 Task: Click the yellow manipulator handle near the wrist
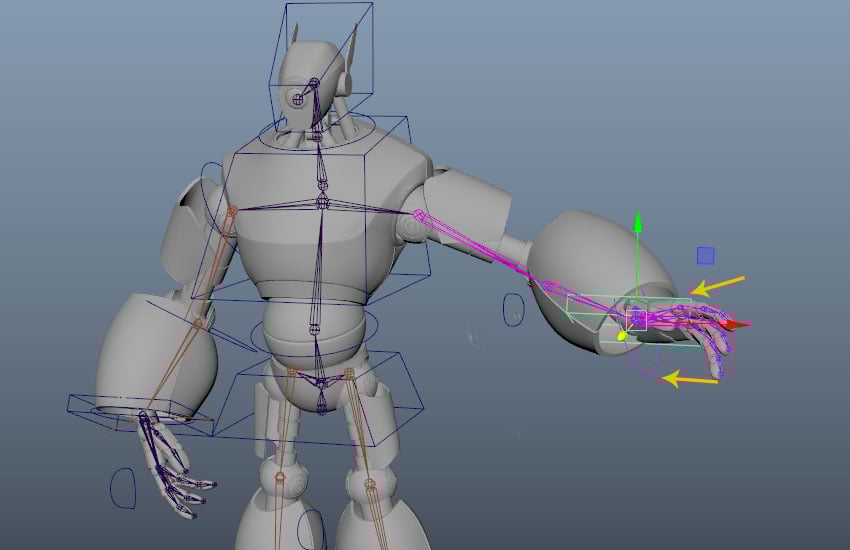click(622, 336)
